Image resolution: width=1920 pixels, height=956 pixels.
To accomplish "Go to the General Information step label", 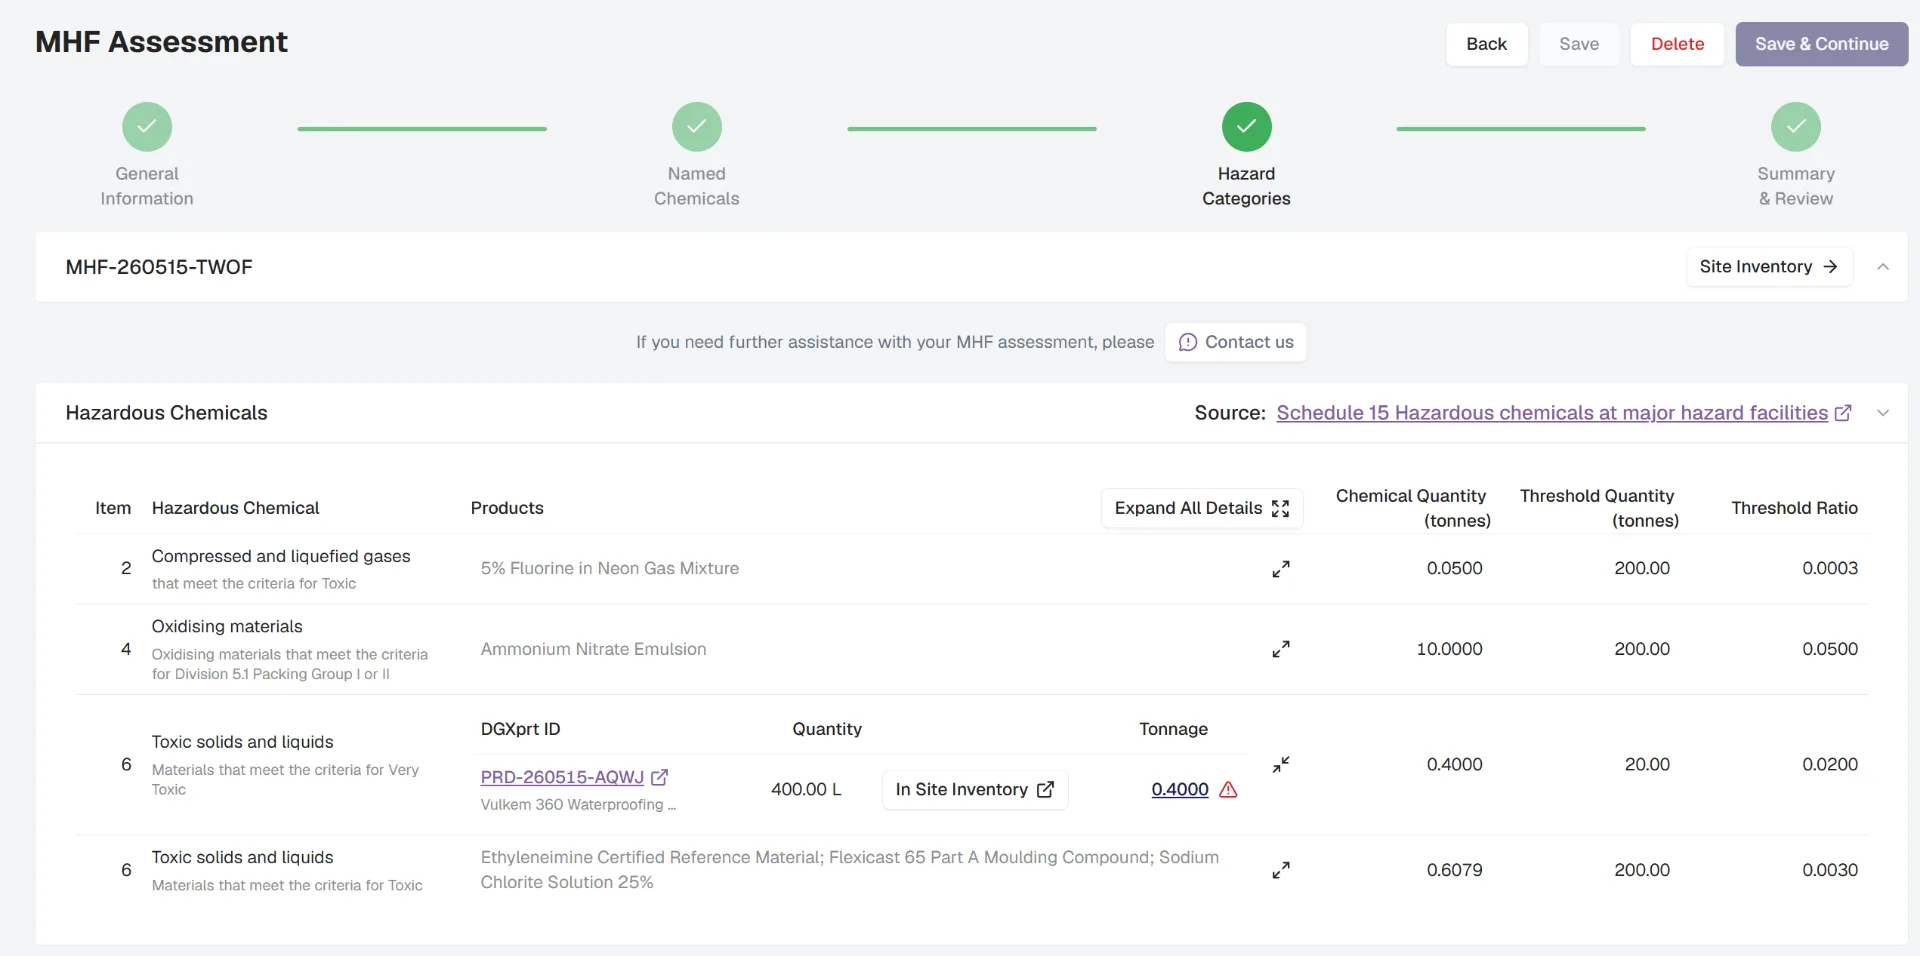I will point(147,186).
